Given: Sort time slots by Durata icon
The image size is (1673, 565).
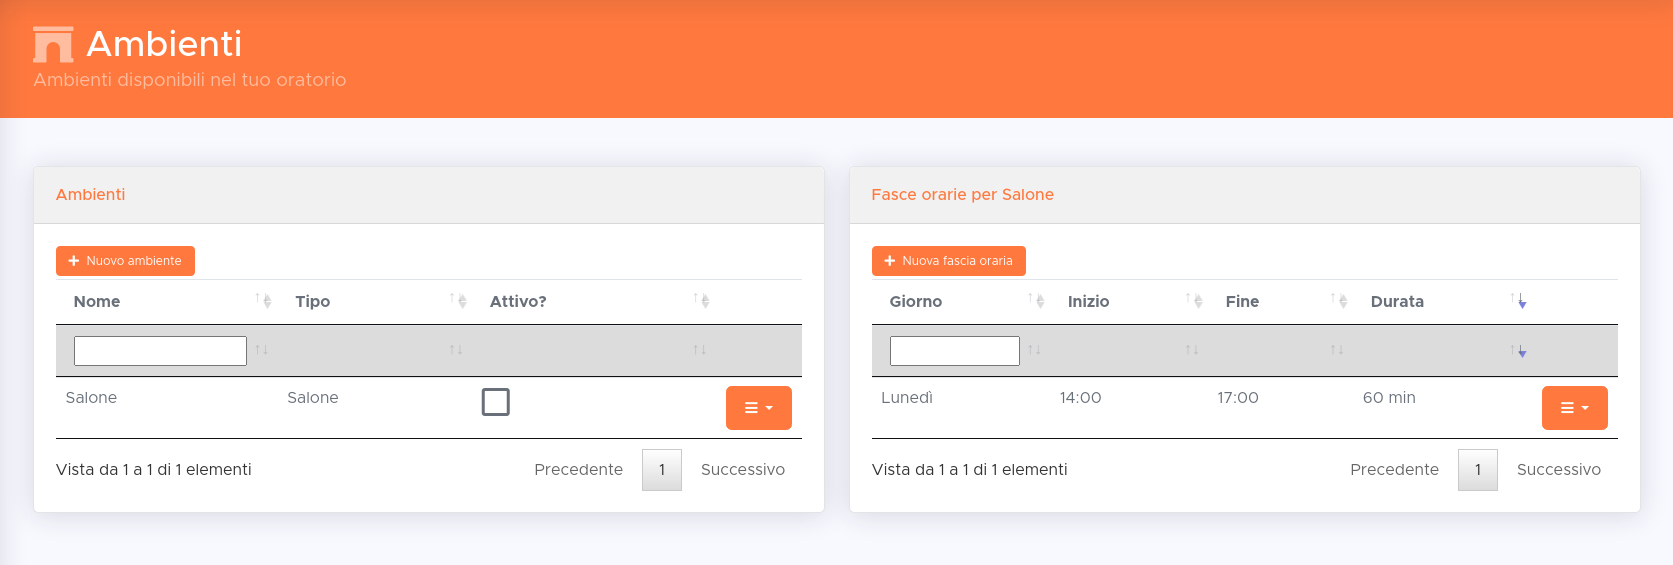Looking at the screenshot, I should 1518,301.
